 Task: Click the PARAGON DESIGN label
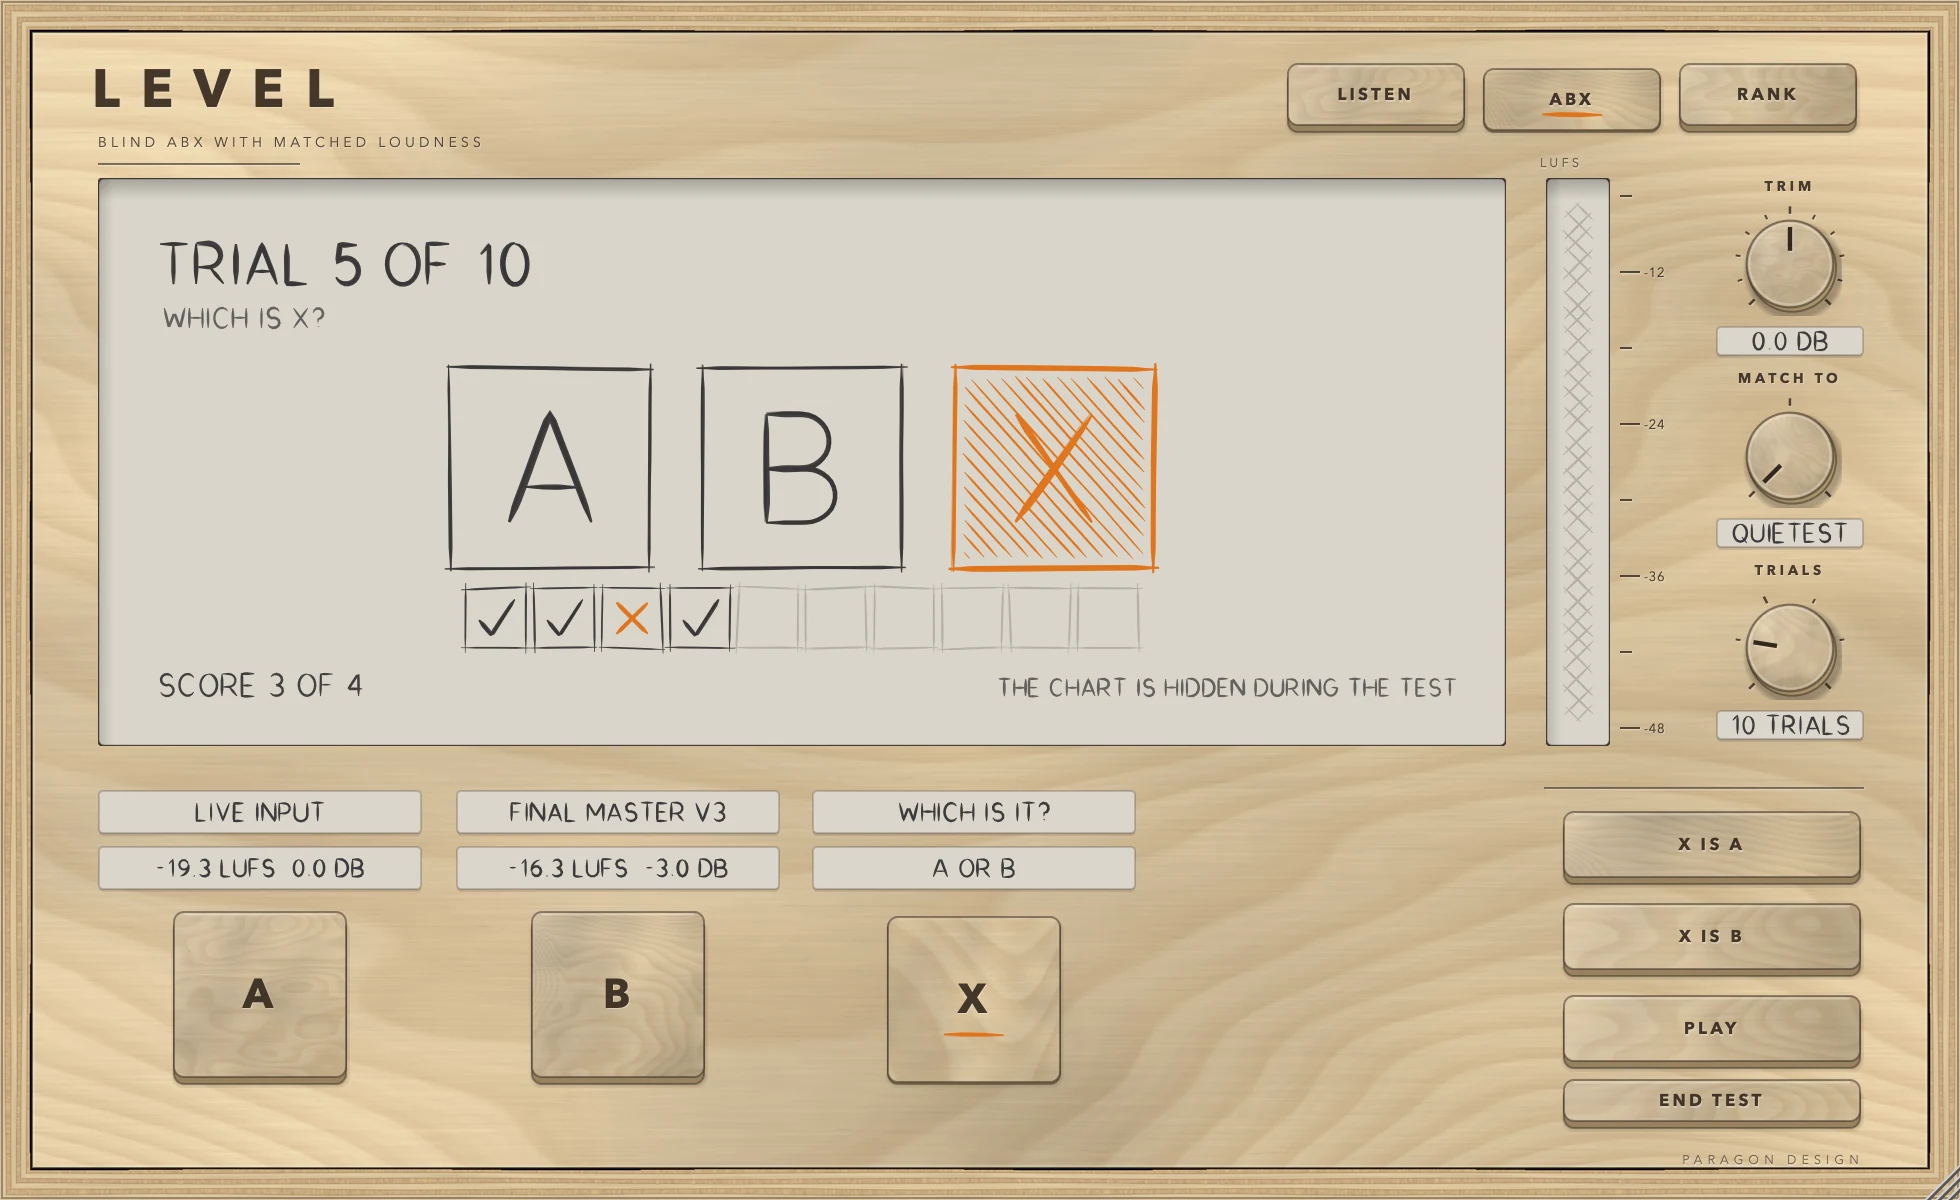(1771, 1159)
